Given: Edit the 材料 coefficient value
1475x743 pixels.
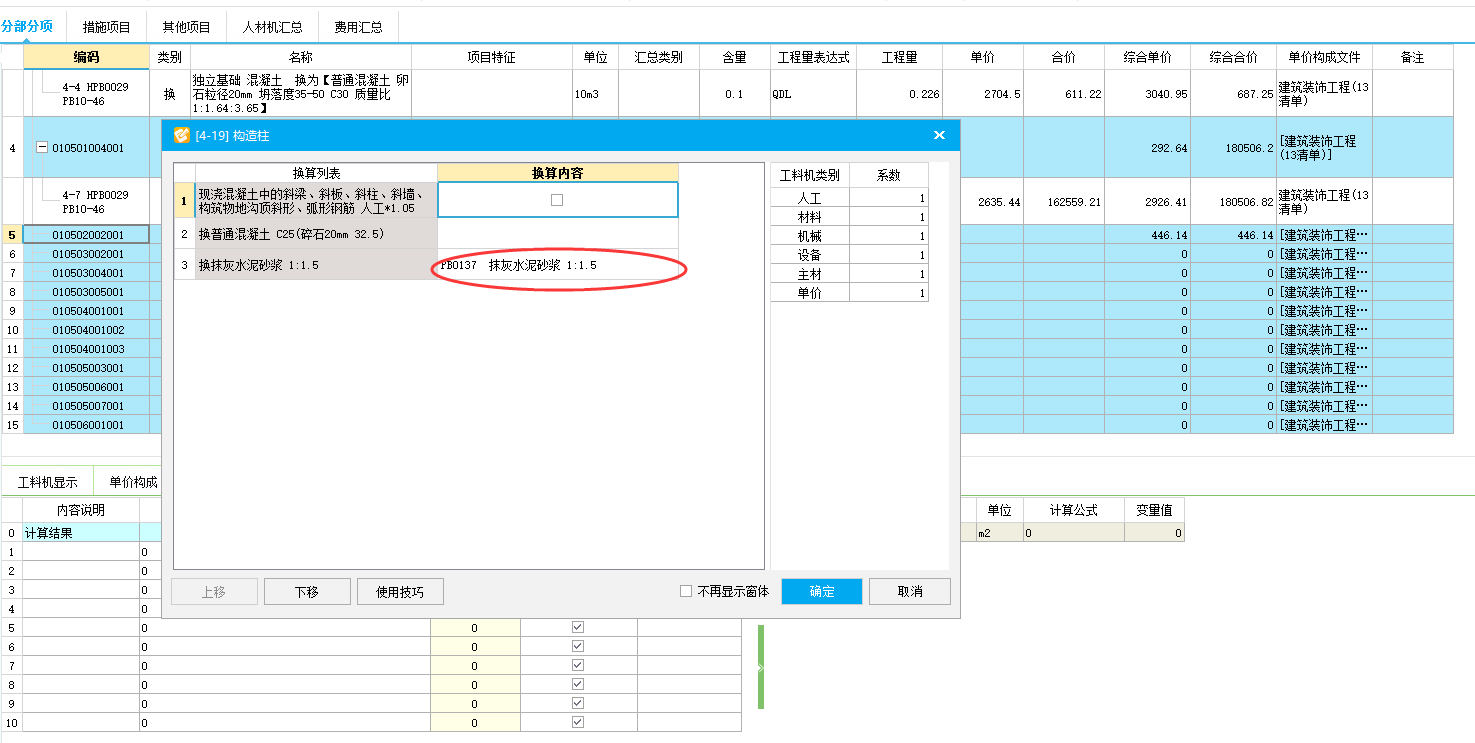Looking at the screenshot, I should pos(888,217).
